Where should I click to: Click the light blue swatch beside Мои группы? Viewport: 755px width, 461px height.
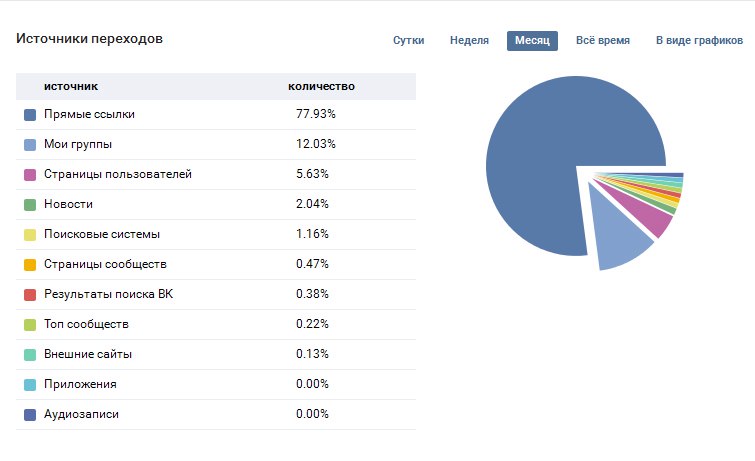click(30, 145)
